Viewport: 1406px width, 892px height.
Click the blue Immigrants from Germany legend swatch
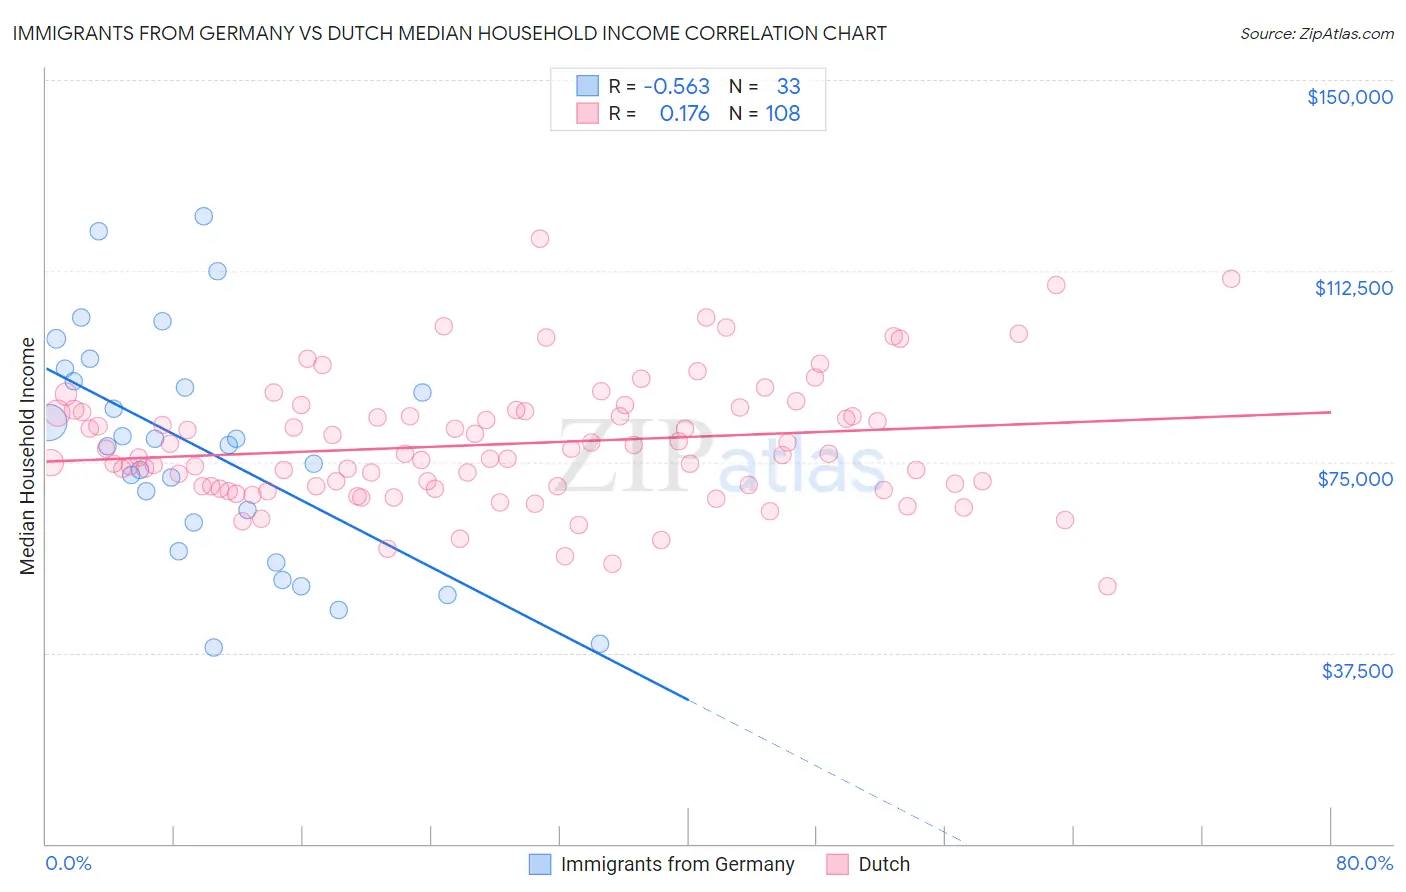click(x=540, y=864)
